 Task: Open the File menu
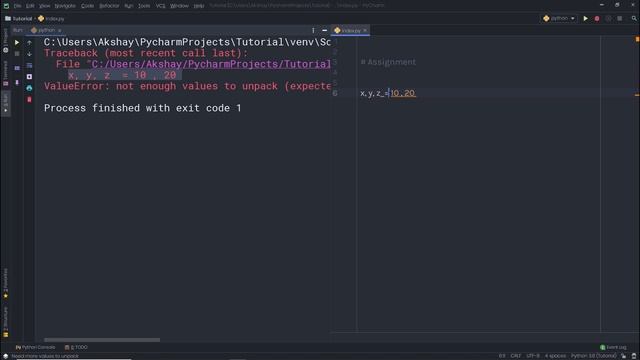(x=17, y=6)
